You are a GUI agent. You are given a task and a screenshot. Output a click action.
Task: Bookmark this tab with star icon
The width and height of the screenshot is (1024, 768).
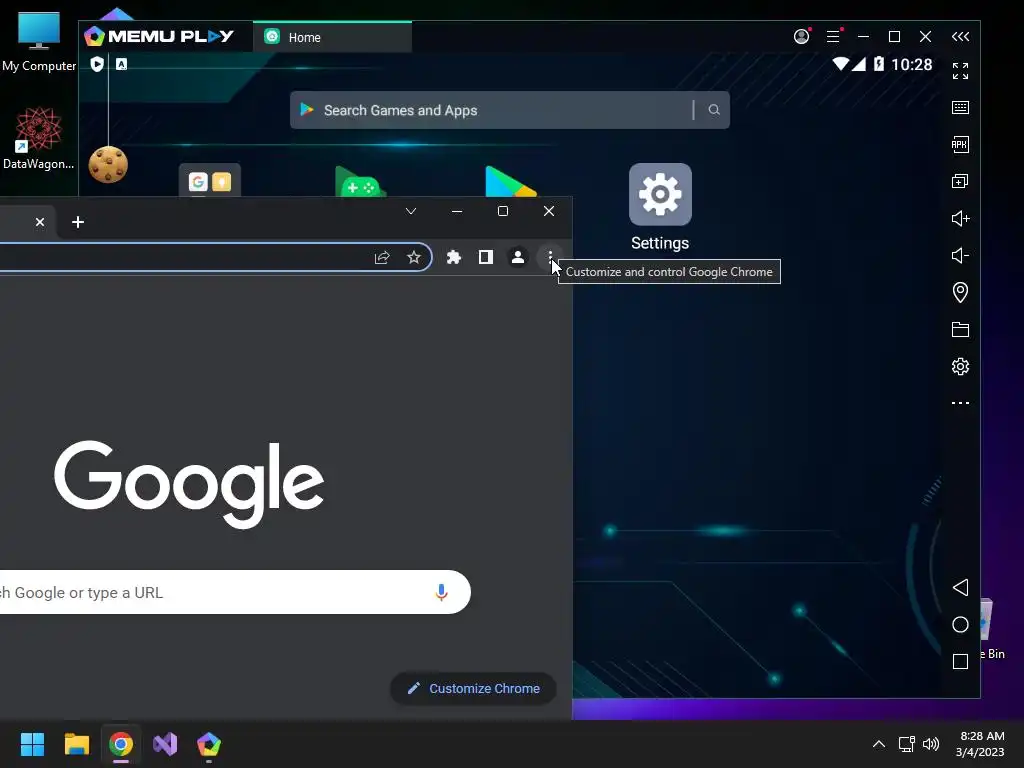414,257
